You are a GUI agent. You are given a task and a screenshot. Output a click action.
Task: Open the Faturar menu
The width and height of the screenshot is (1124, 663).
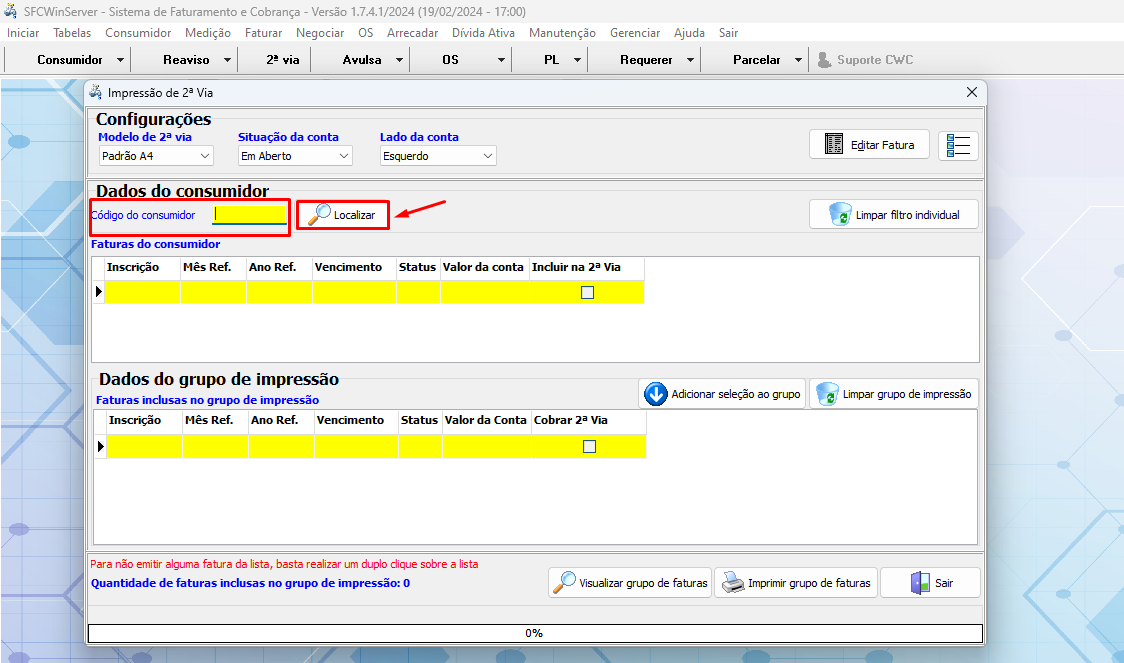(263, 33)
